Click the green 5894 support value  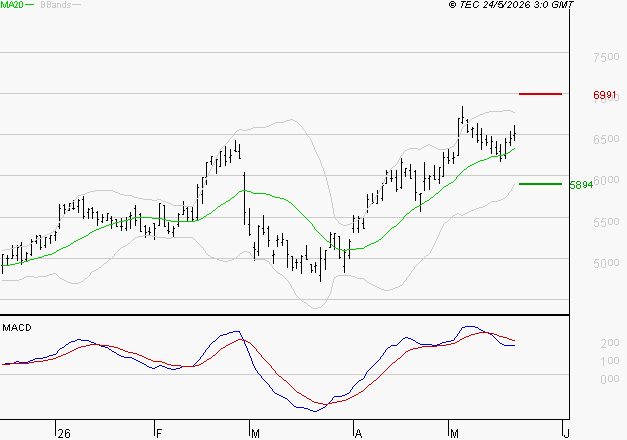[581, 185]
